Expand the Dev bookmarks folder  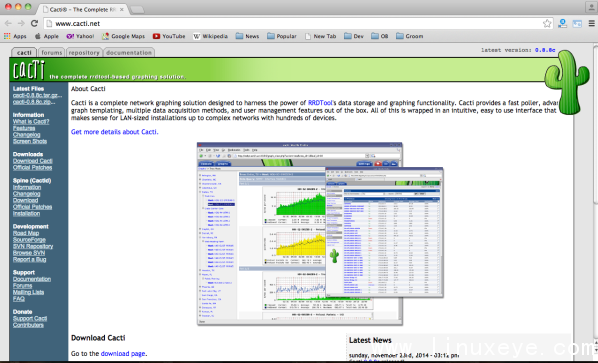pyautogui.click(x=354, y=36)
